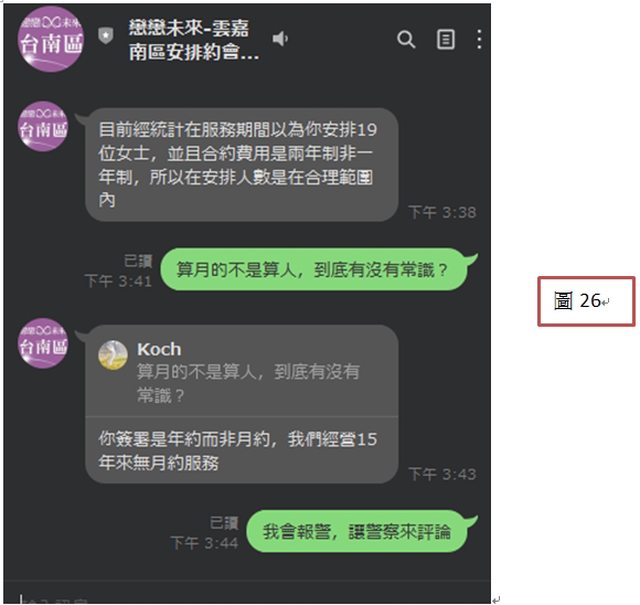Open the chat search magnifier icon
Screen dimensions: 640x605
(406, 39)
